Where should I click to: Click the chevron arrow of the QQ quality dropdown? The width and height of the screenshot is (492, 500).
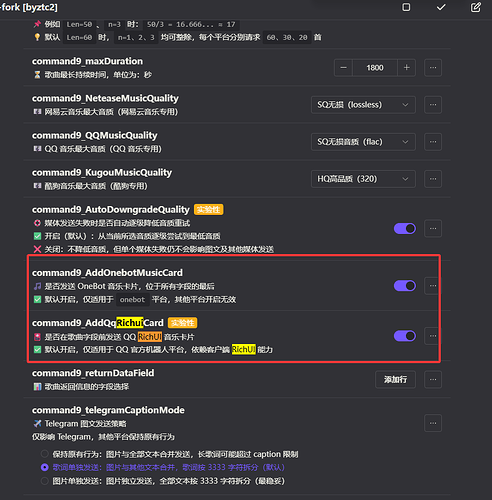point(405,142)
